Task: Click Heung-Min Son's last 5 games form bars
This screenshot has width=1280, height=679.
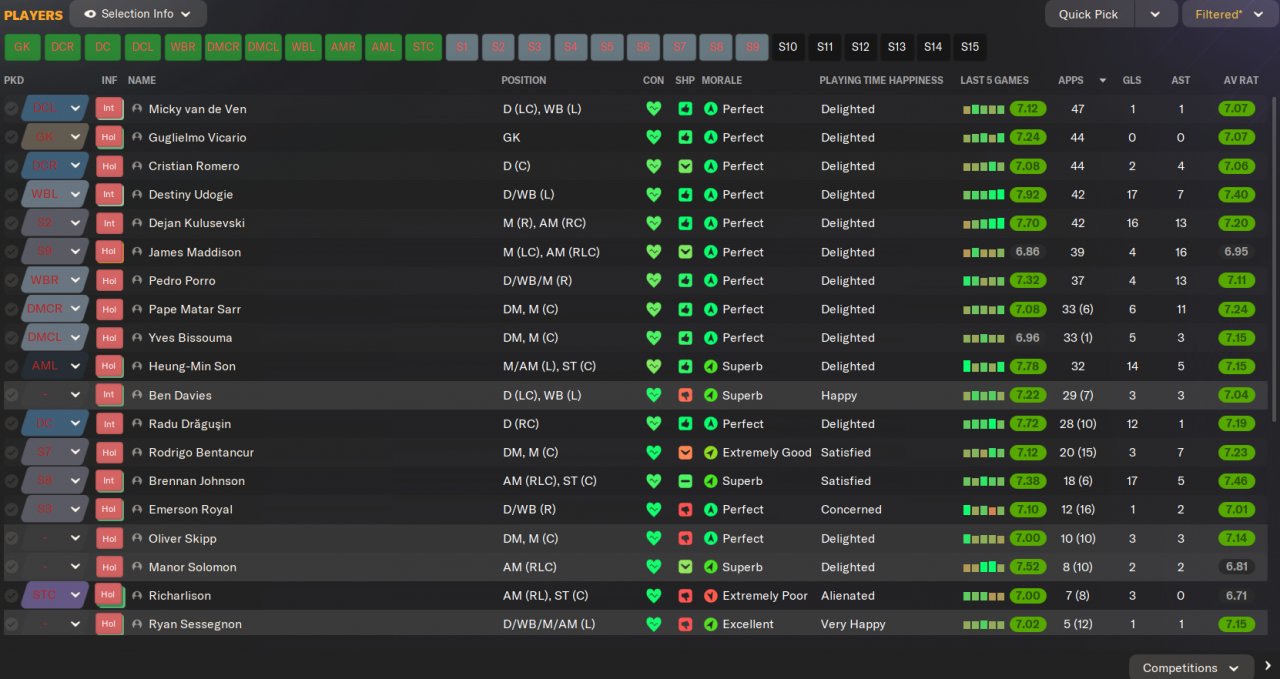Action: tap(984, 367)
